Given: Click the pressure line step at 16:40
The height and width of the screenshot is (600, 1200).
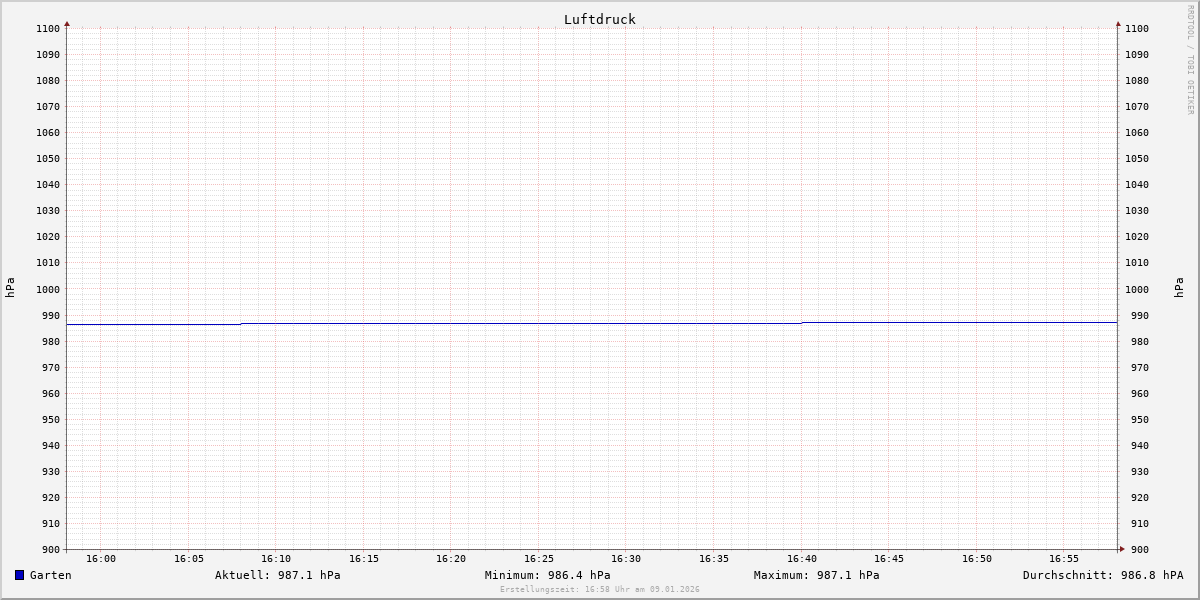Looking at the screenshot, I should [x=802, y=323].
